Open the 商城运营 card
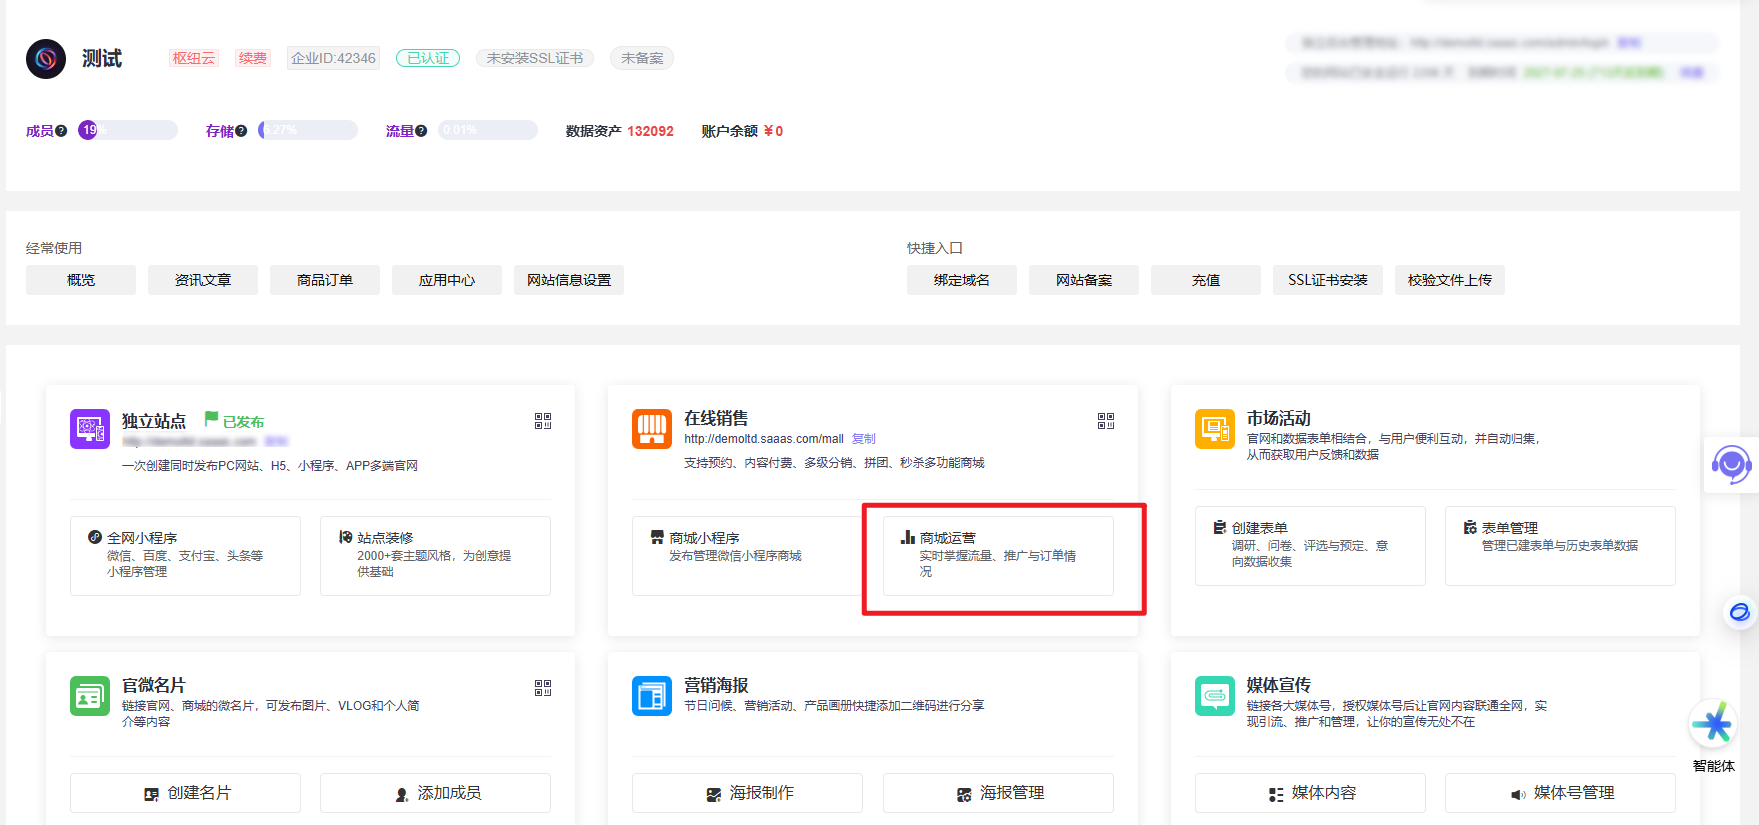 pos(998,556)
